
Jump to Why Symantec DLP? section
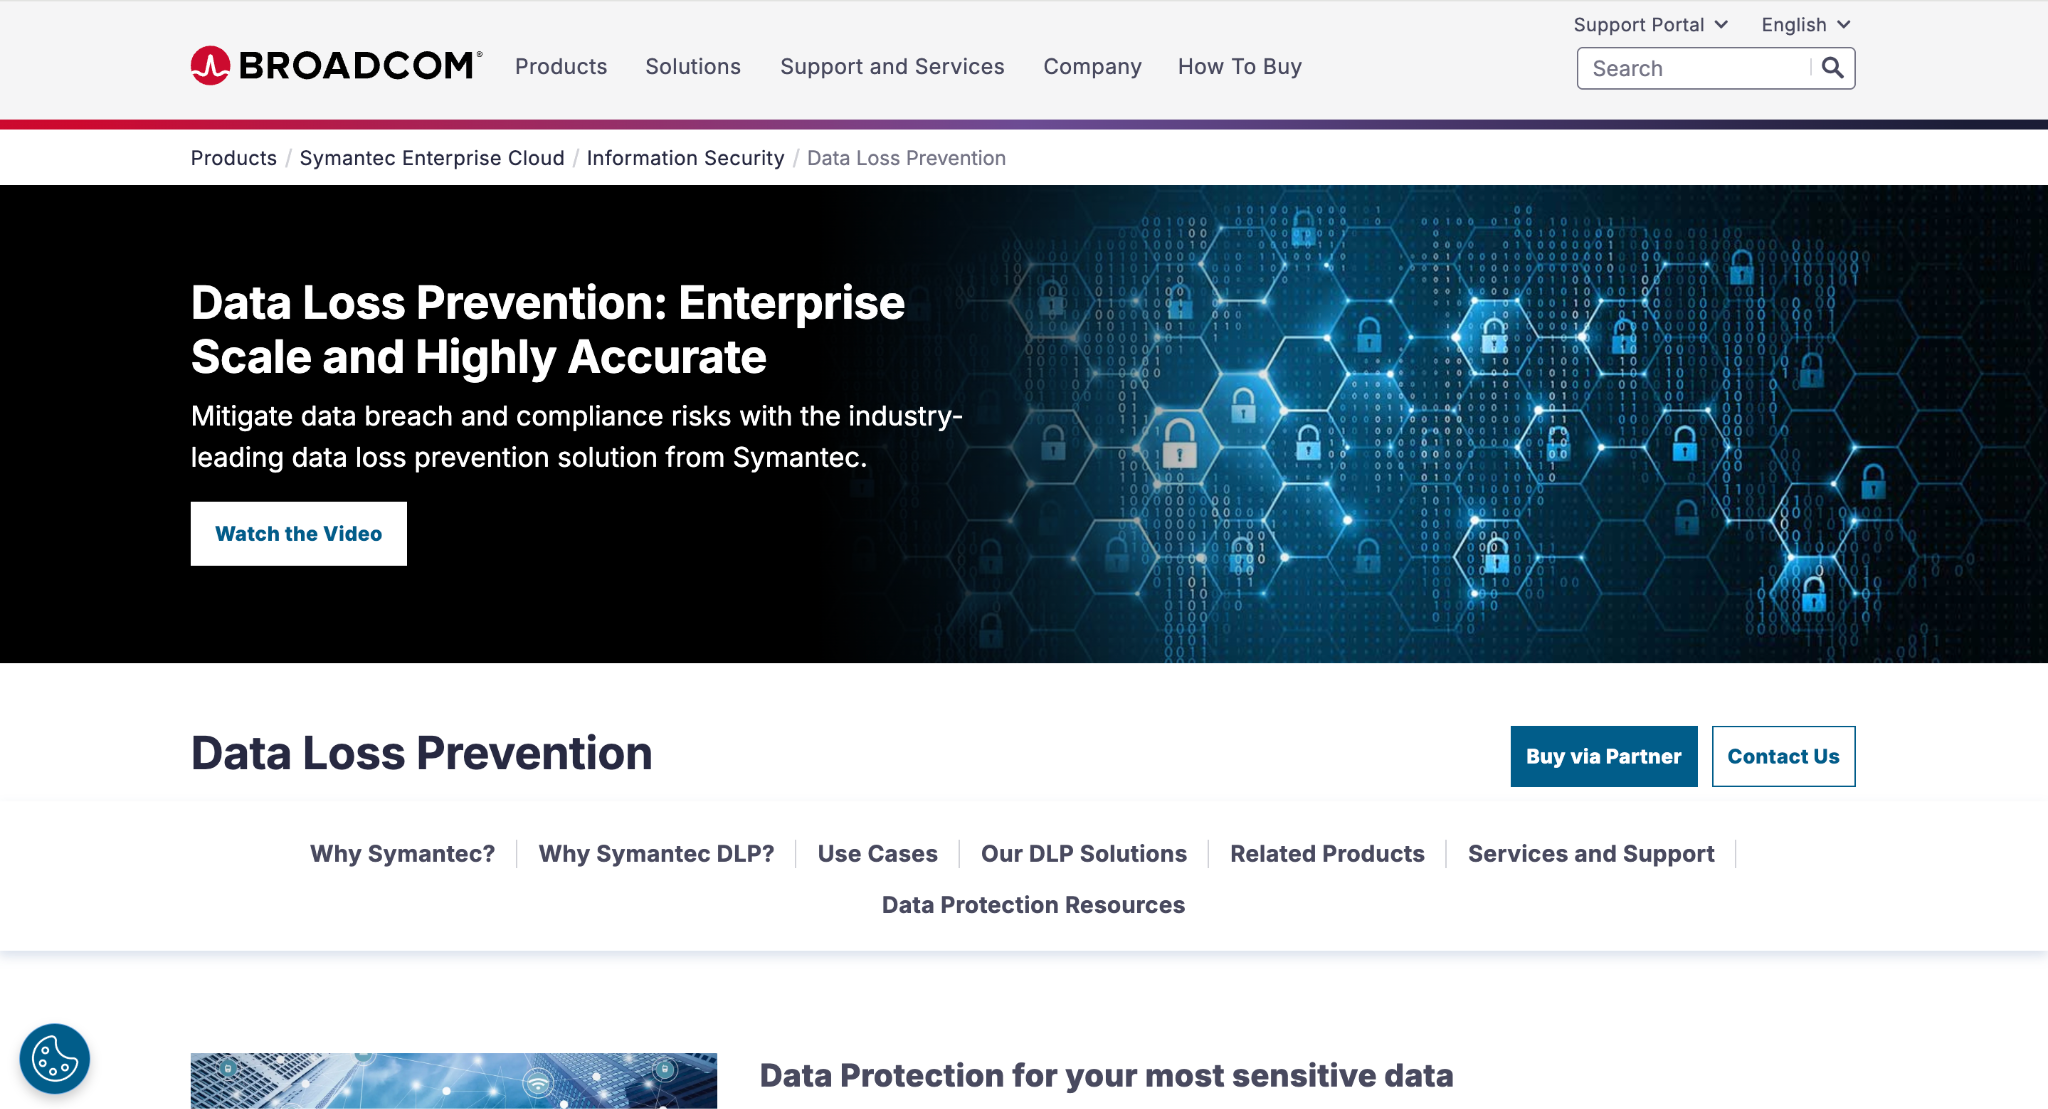click(657, 854)
